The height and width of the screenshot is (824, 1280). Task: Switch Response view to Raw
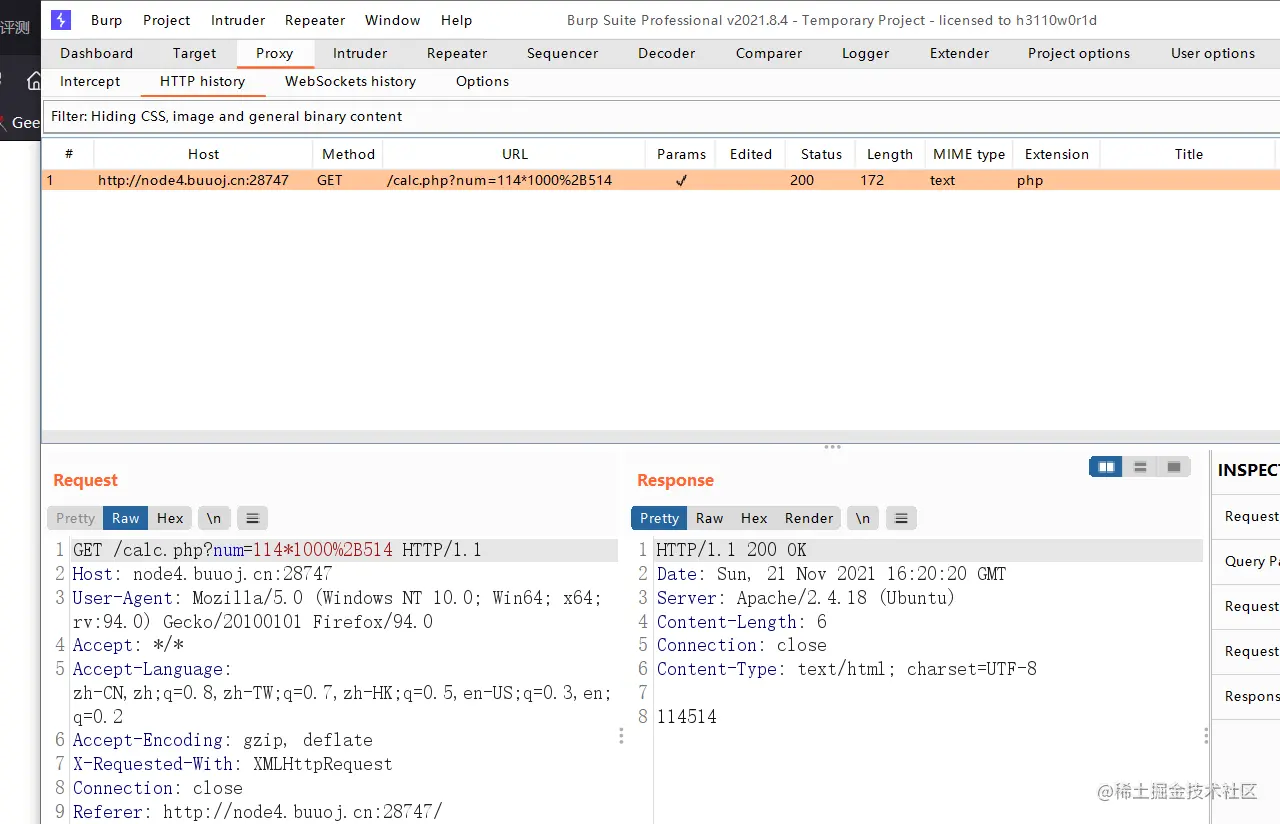coord(709,518)
